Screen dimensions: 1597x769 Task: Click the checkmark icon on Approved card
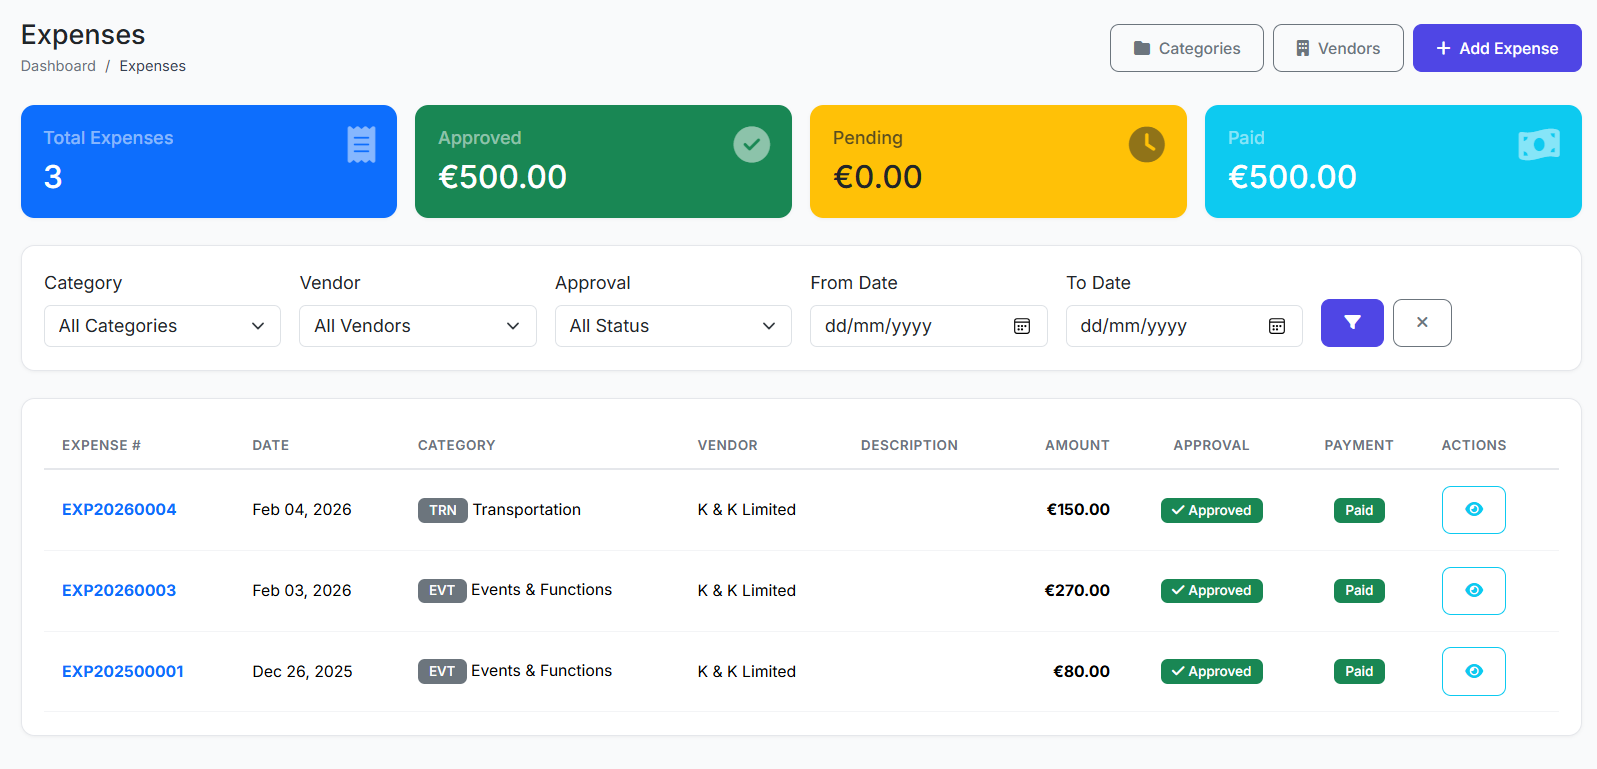pyautogui.click(x=751, y=145)
